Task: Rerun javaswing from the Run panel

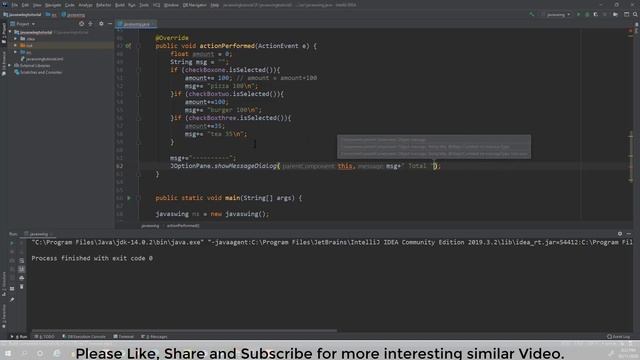Action: [x=12, y=243]
